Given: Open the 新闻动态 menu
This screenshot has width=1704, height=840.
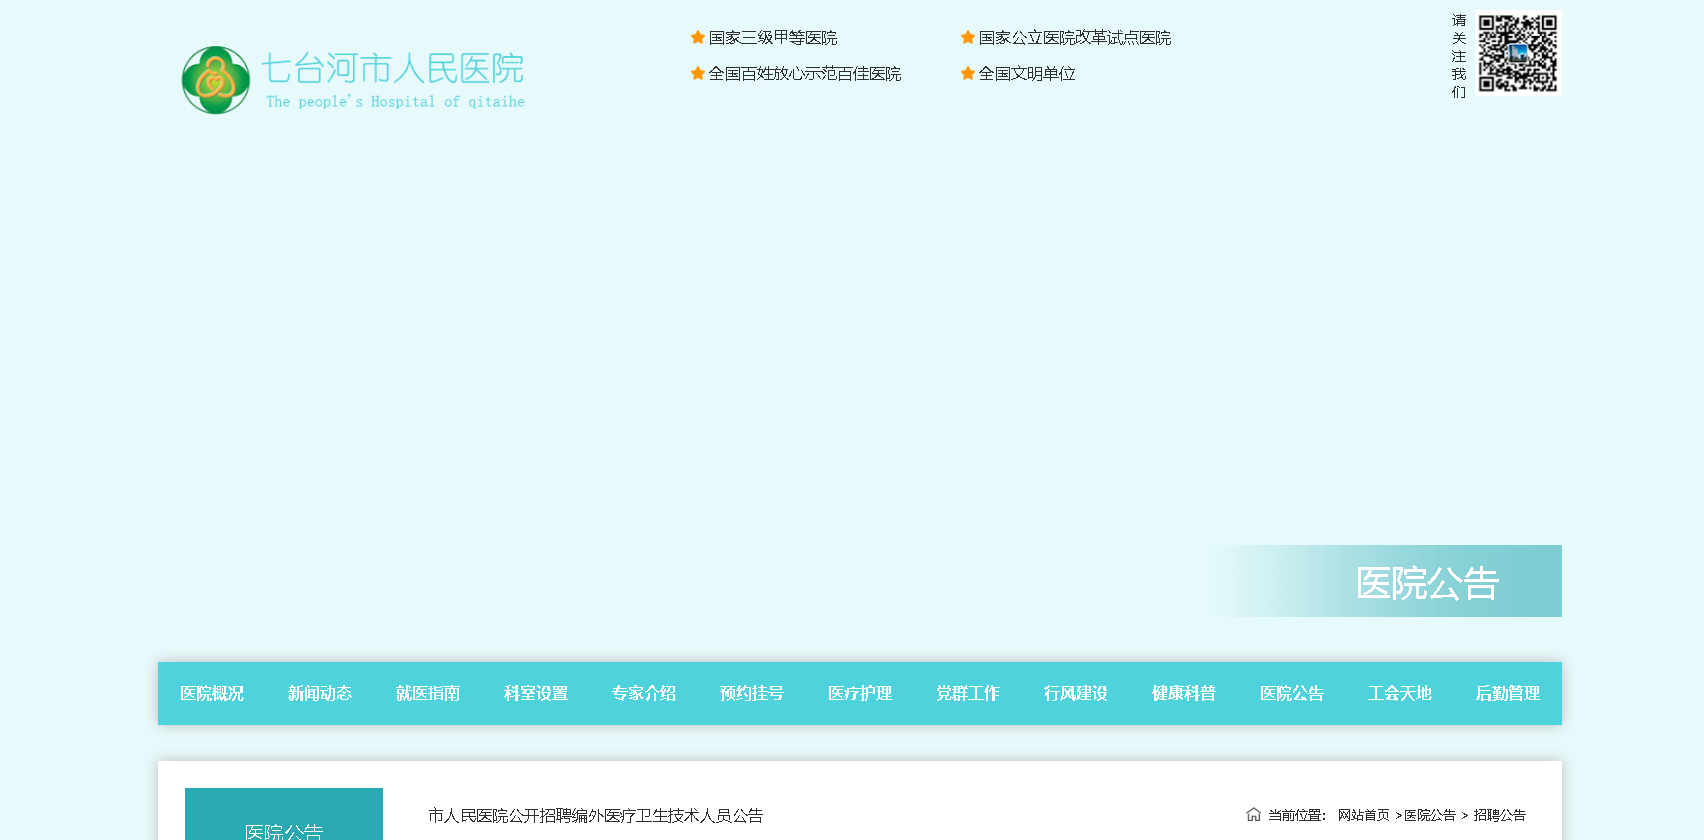Looking at the screenshot, I should (320, 693).
